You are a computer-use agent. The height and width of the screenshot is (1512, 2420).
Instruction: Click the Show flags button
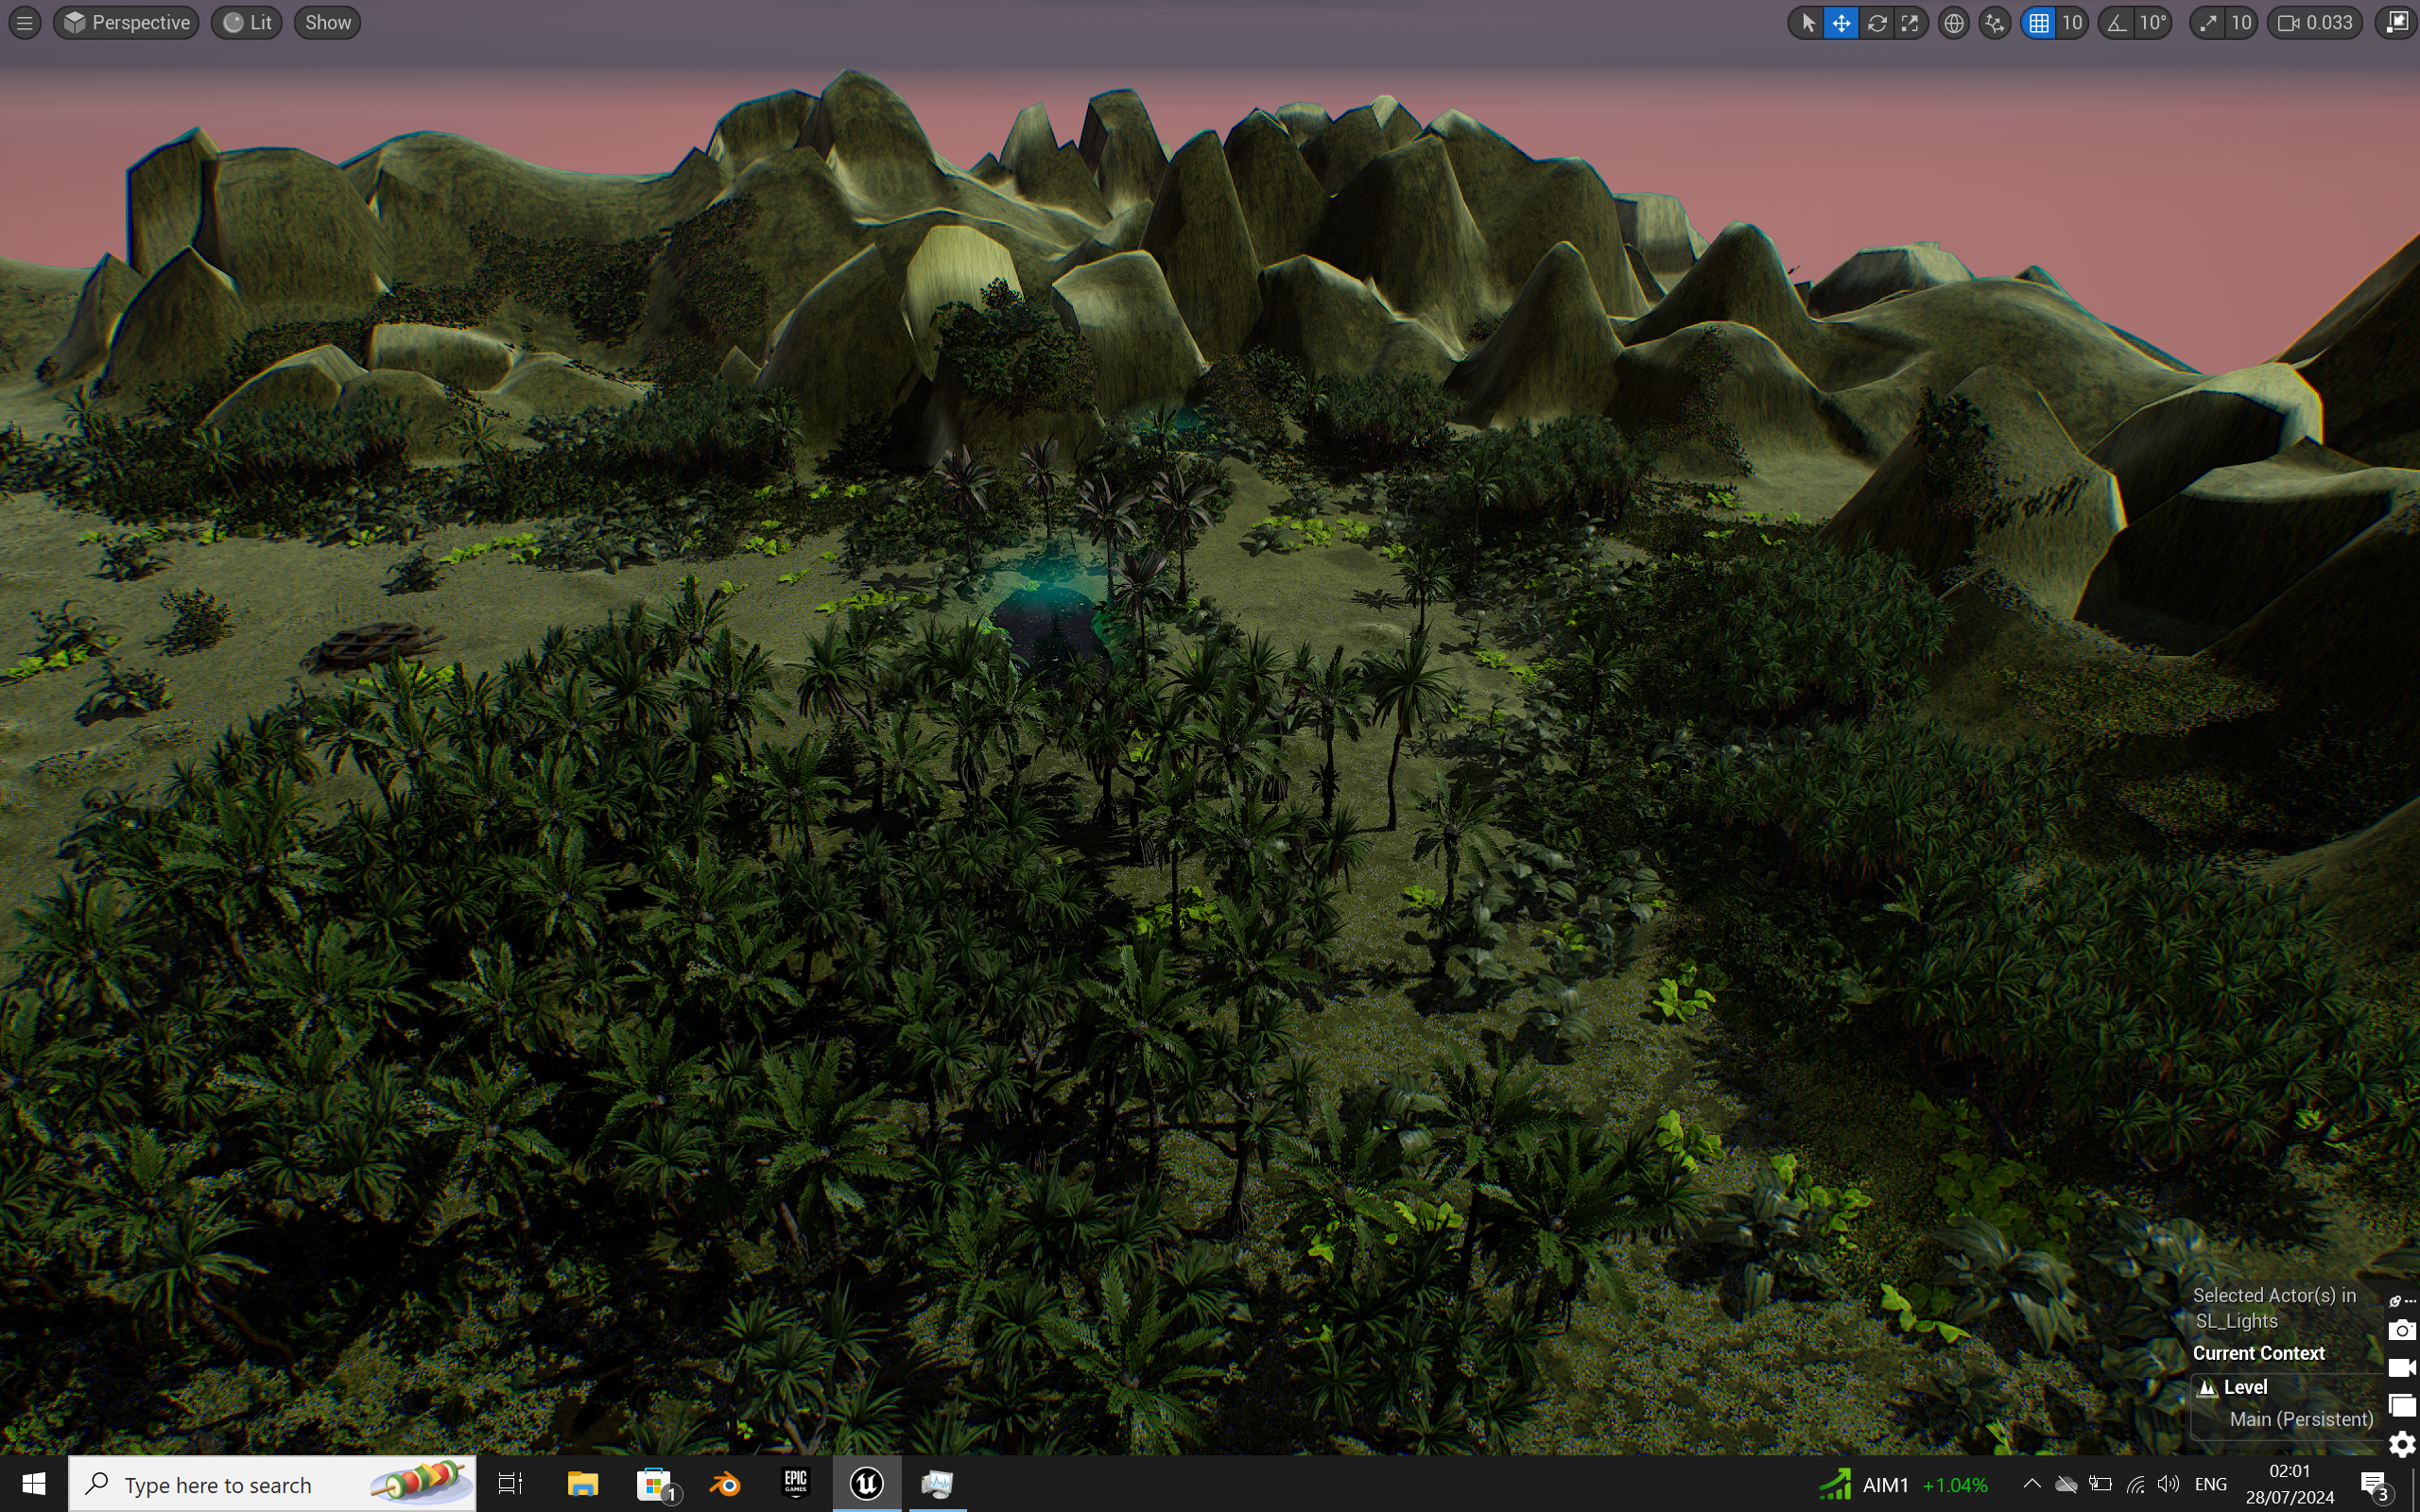coord(327,22)
